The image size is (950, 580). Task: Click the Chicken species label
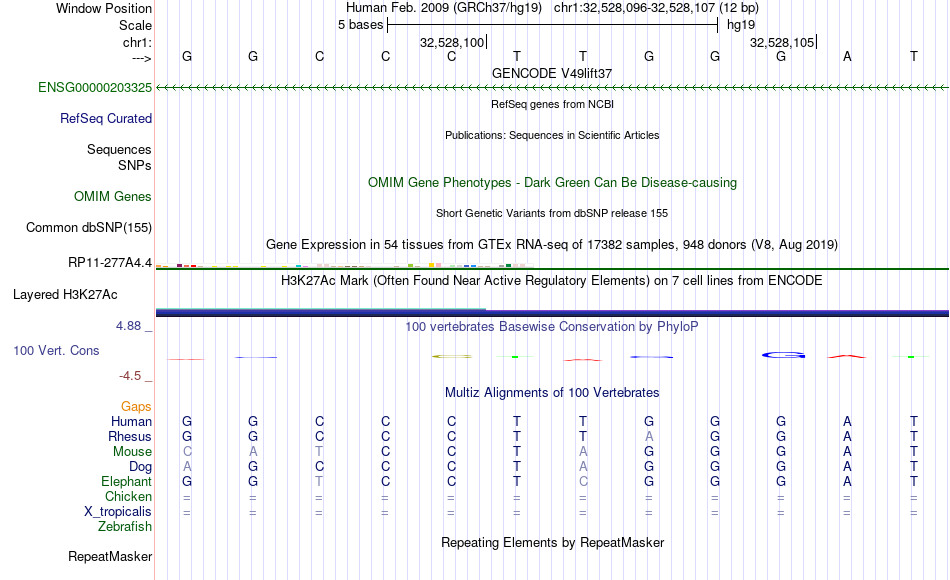click(x=128, y=496)
